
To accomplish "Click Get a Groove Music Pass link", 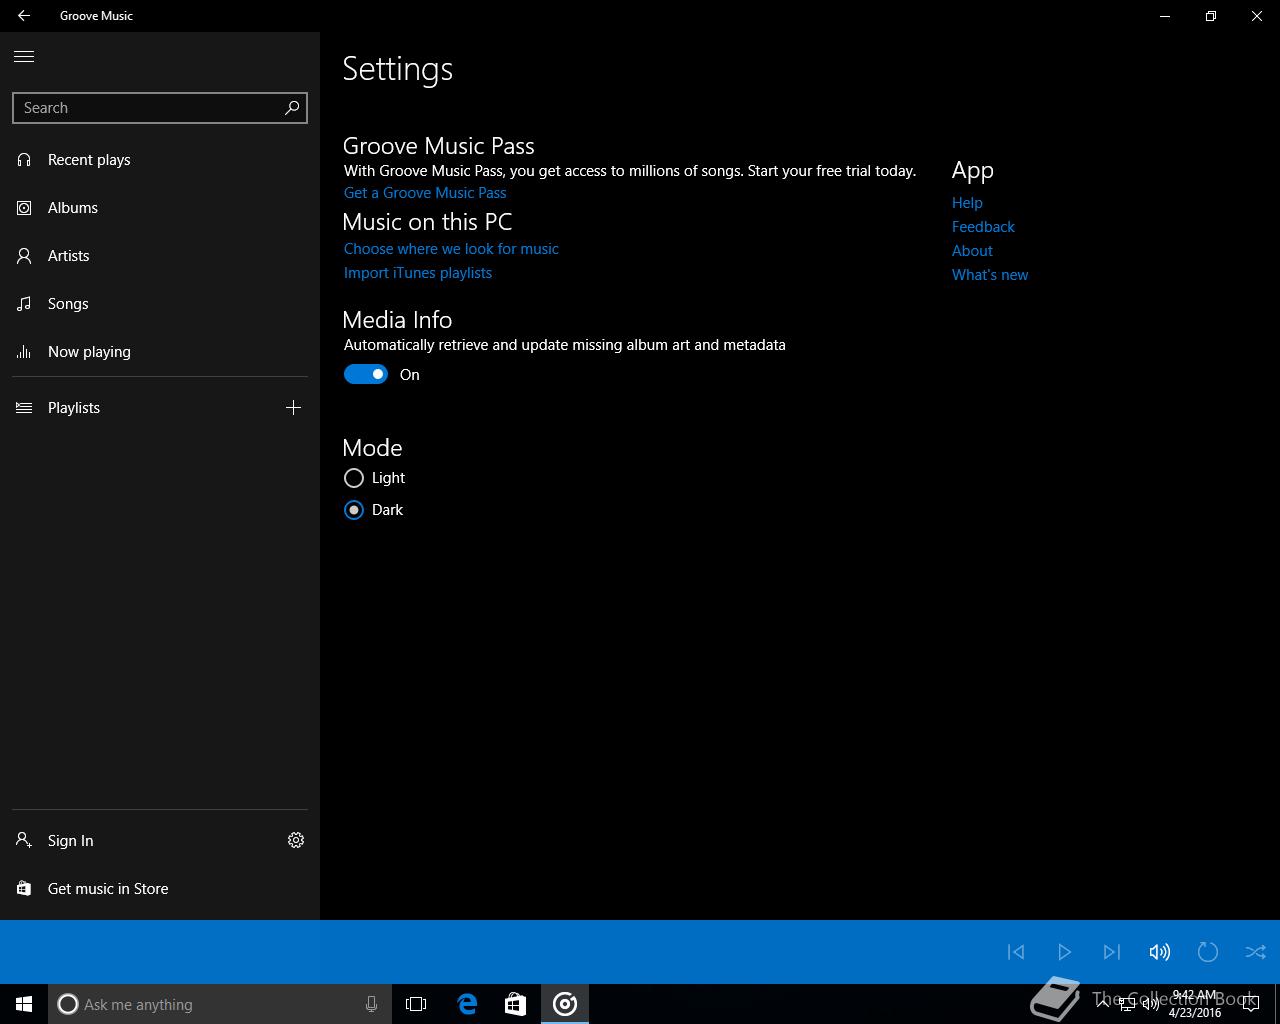I will (425, 193).
